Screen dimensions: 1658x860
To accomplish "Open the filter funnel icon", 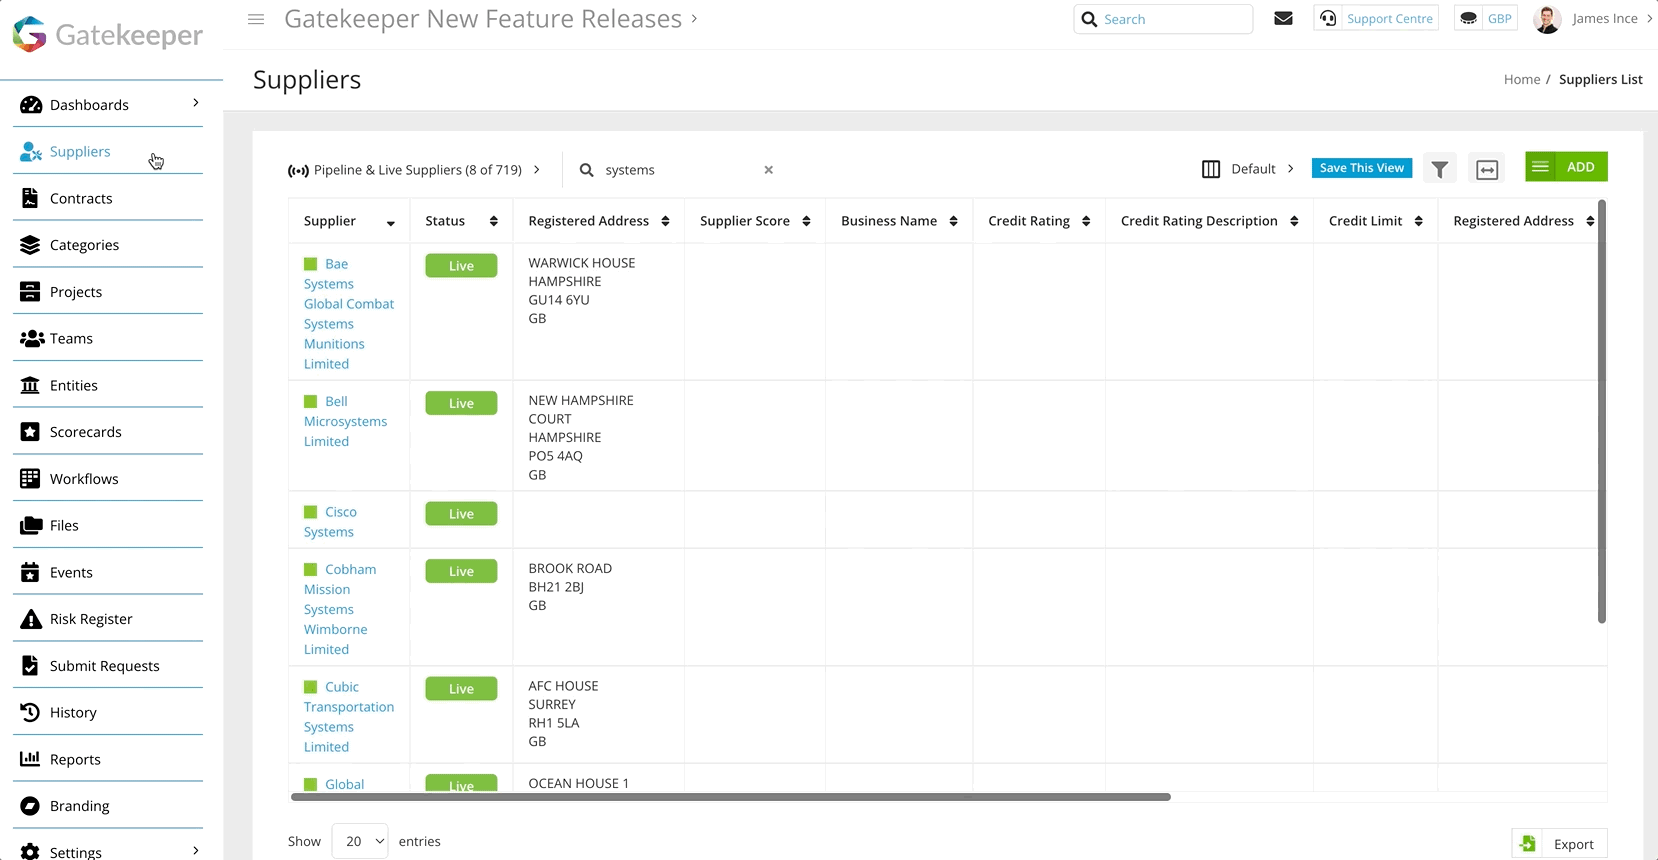I will 1440,169.
